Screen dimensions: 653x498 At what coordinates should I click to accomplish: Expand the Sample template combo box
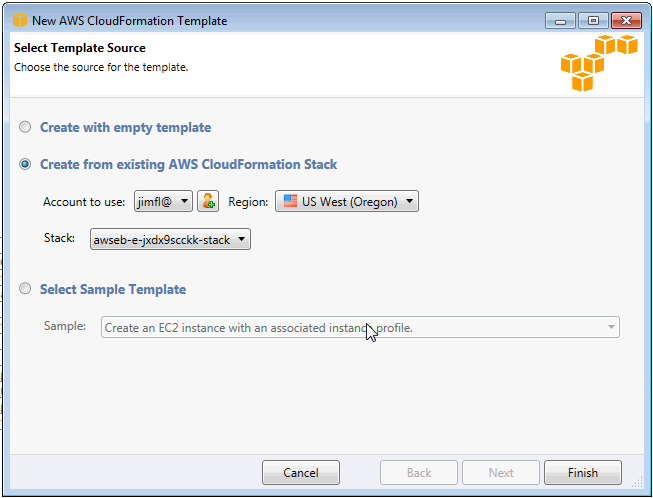coord(360,327)
